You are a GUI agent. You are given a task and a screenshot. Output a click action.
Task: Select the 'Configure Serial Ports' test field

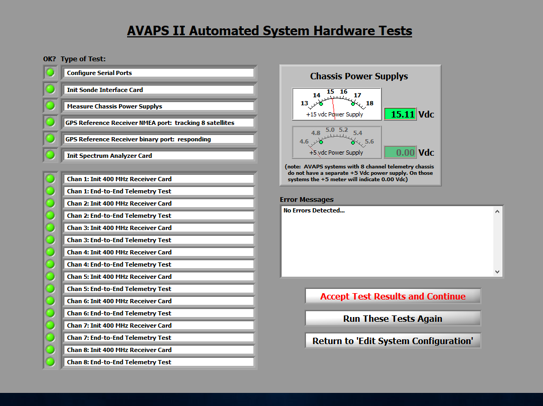pyautogui.click(x=158, y=73)
